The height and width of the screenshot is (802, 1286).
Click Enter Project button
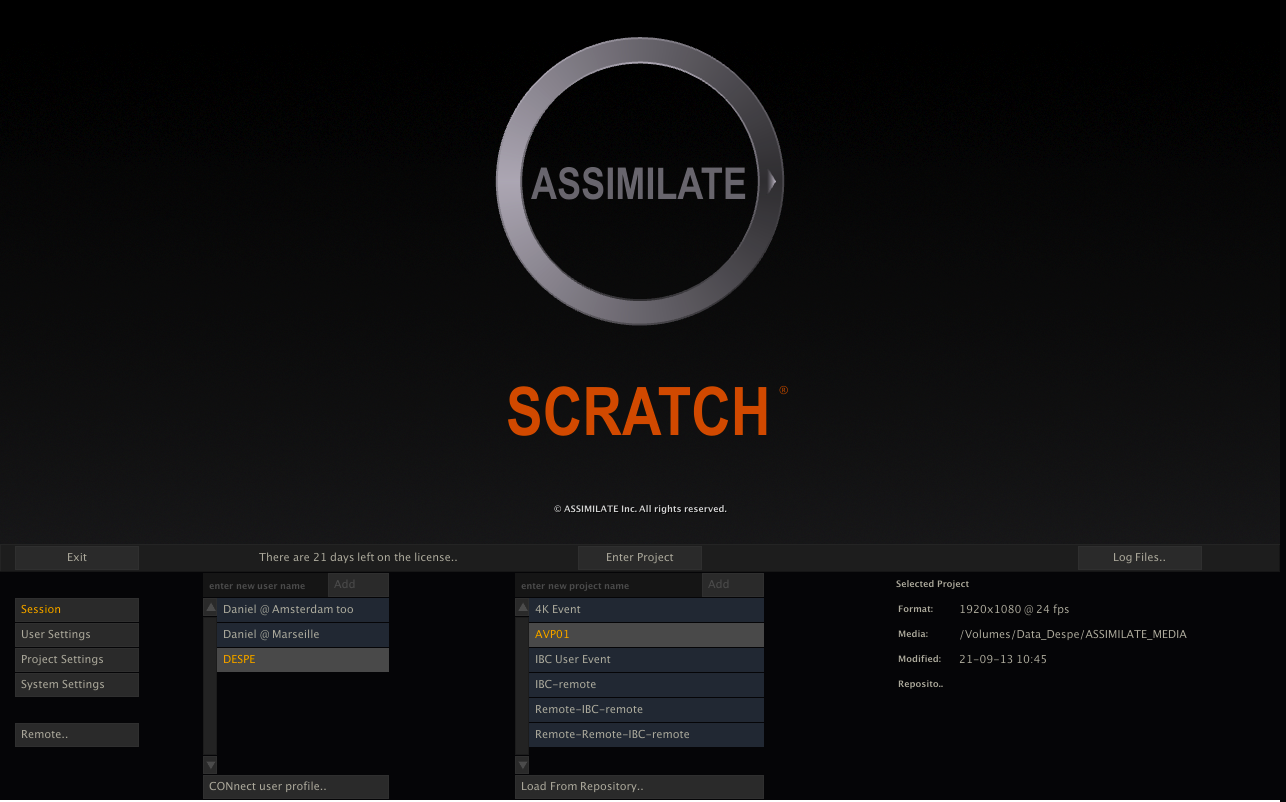coord(640,557)
